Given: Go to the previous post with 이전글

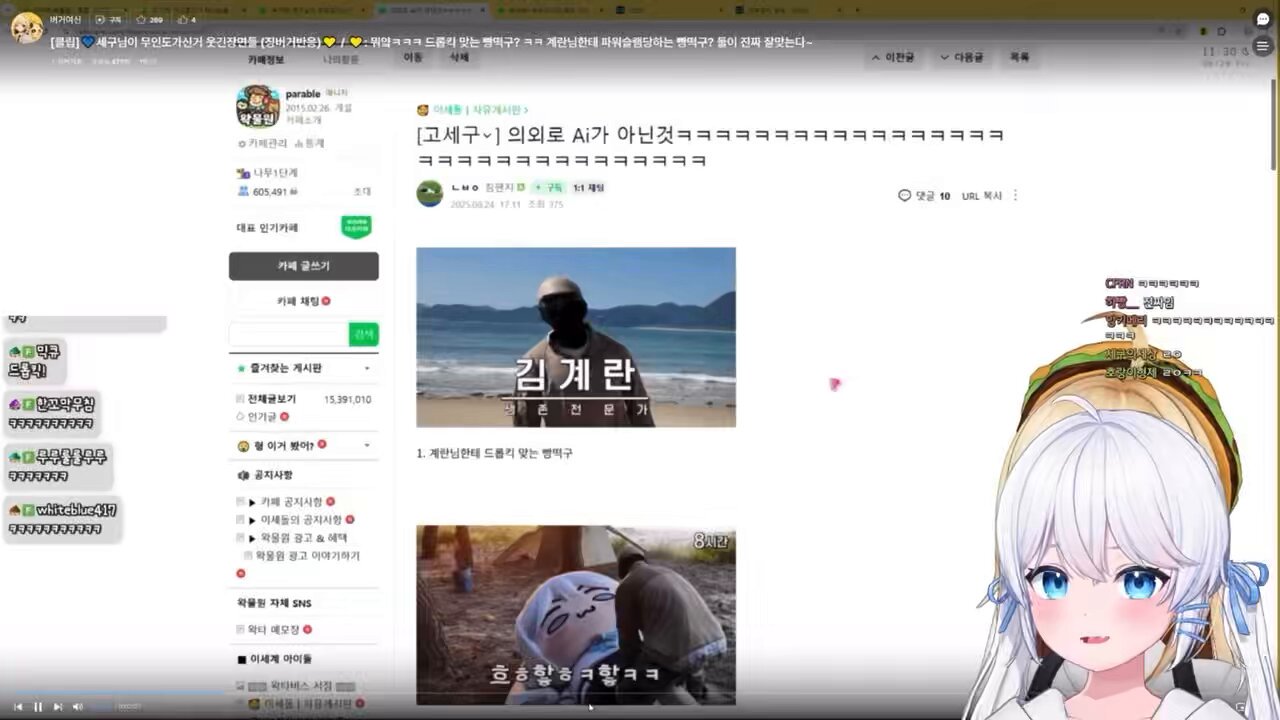Looking at the screenshot, I should (894, 58).
